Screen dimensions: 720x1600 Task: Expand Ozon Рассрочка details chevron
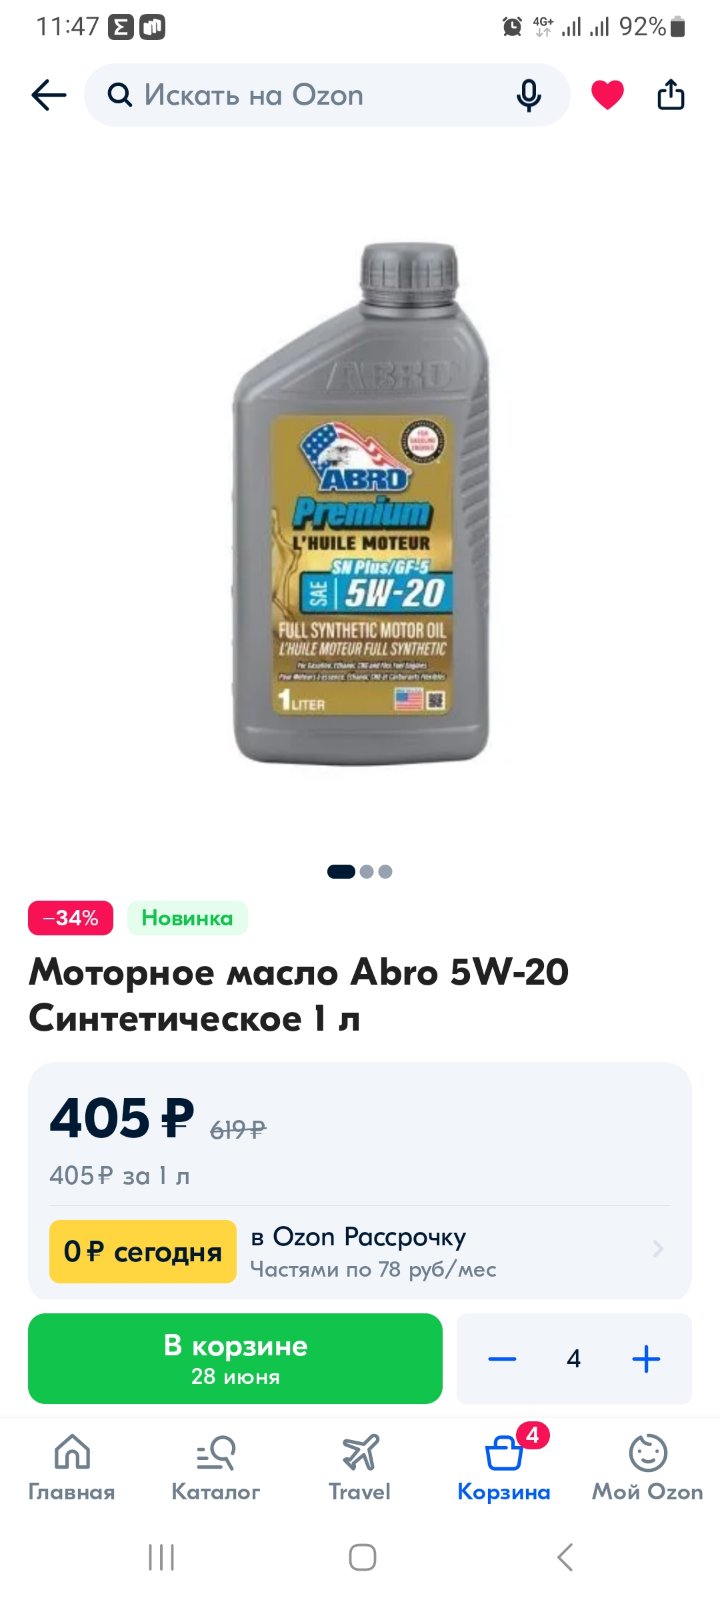coord(658,1249)
